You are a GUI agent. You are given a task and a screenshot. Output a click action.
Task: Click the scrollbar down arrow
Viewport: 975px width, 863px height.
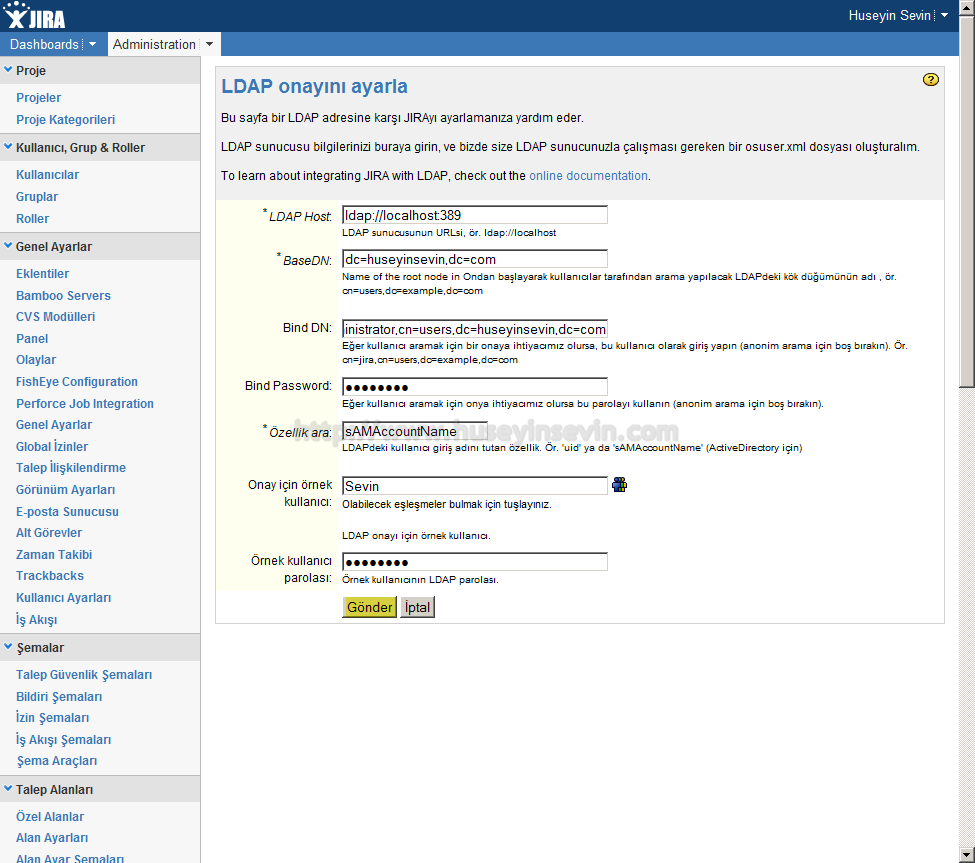967,855
